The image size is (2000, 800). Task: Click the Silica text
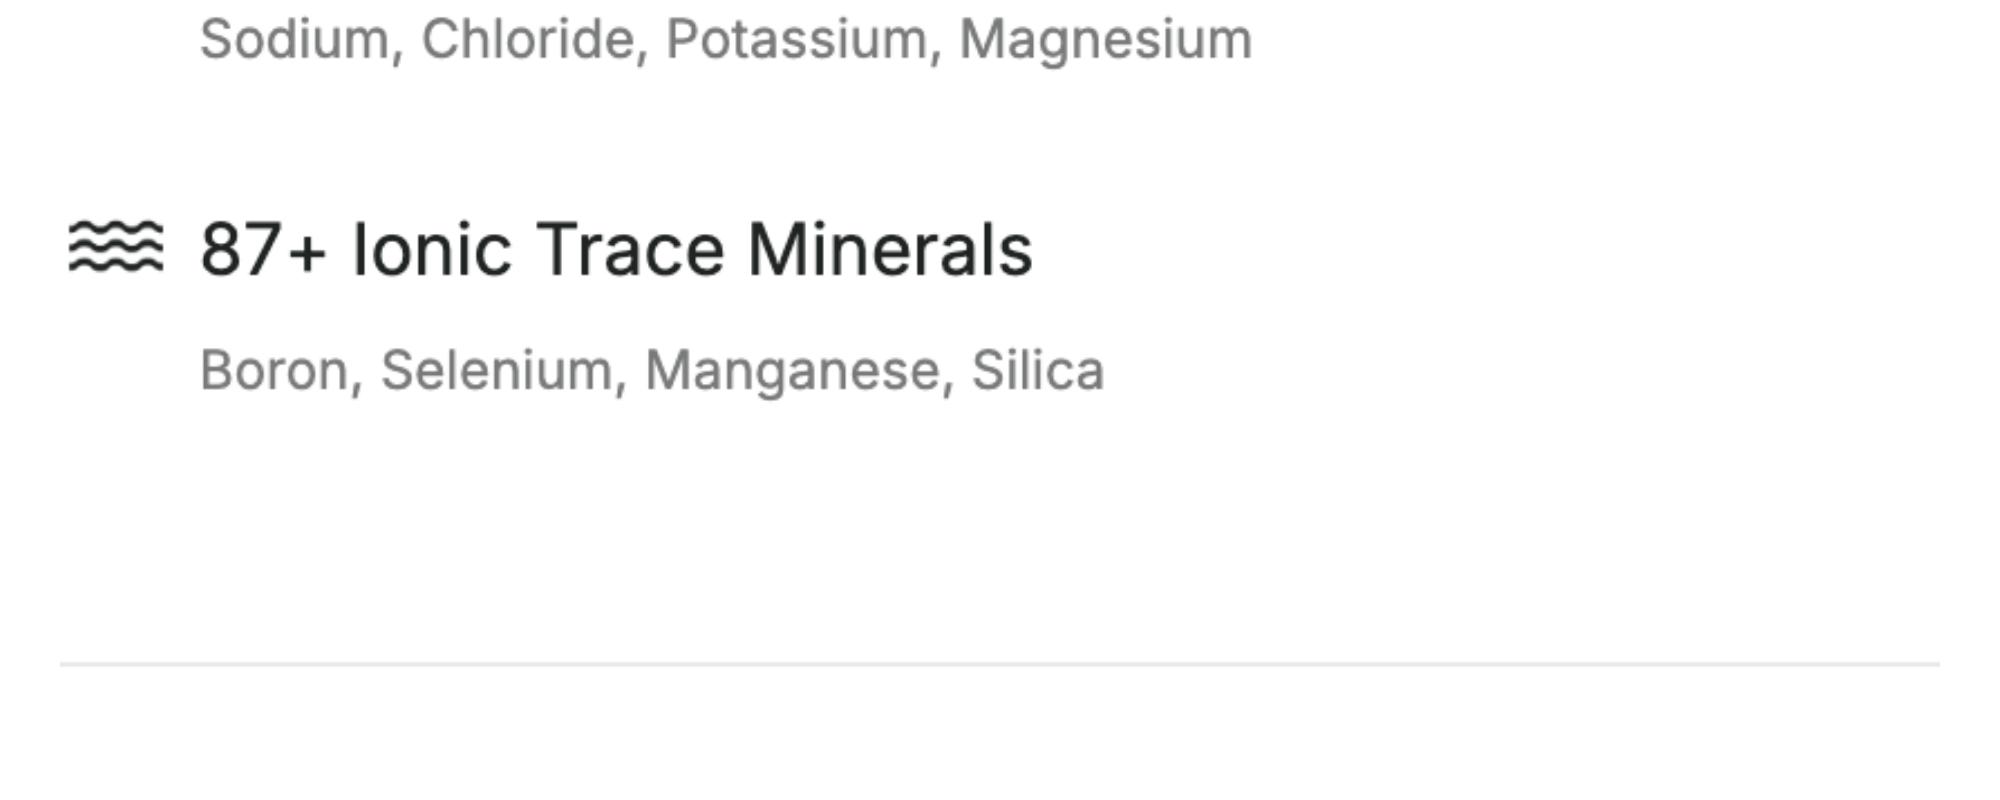pos(1038,370)
